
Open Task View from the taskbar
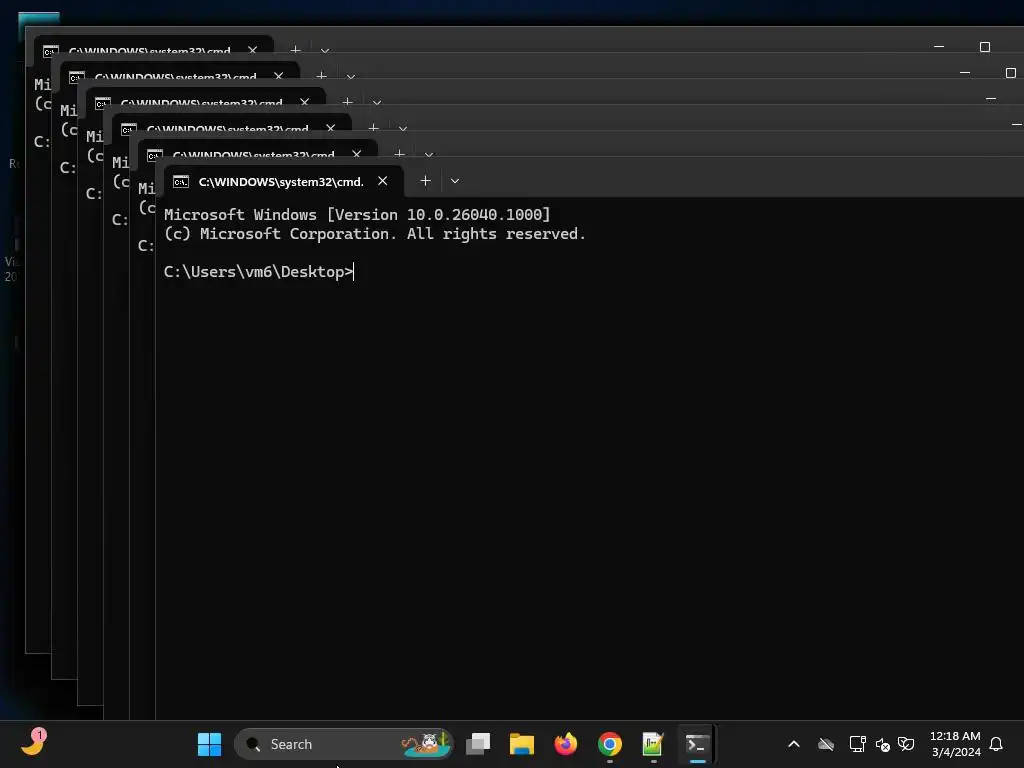[x=478, y=744]
